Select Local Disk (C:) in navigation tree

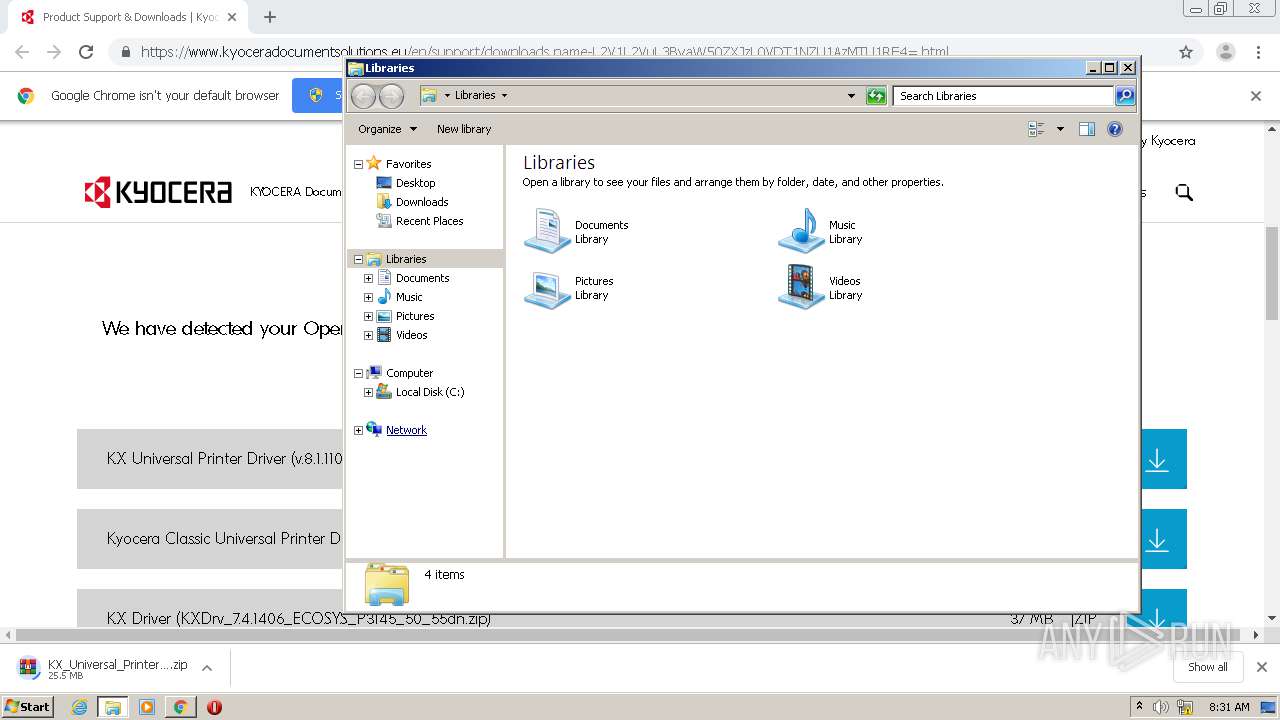tap(430, 392)
